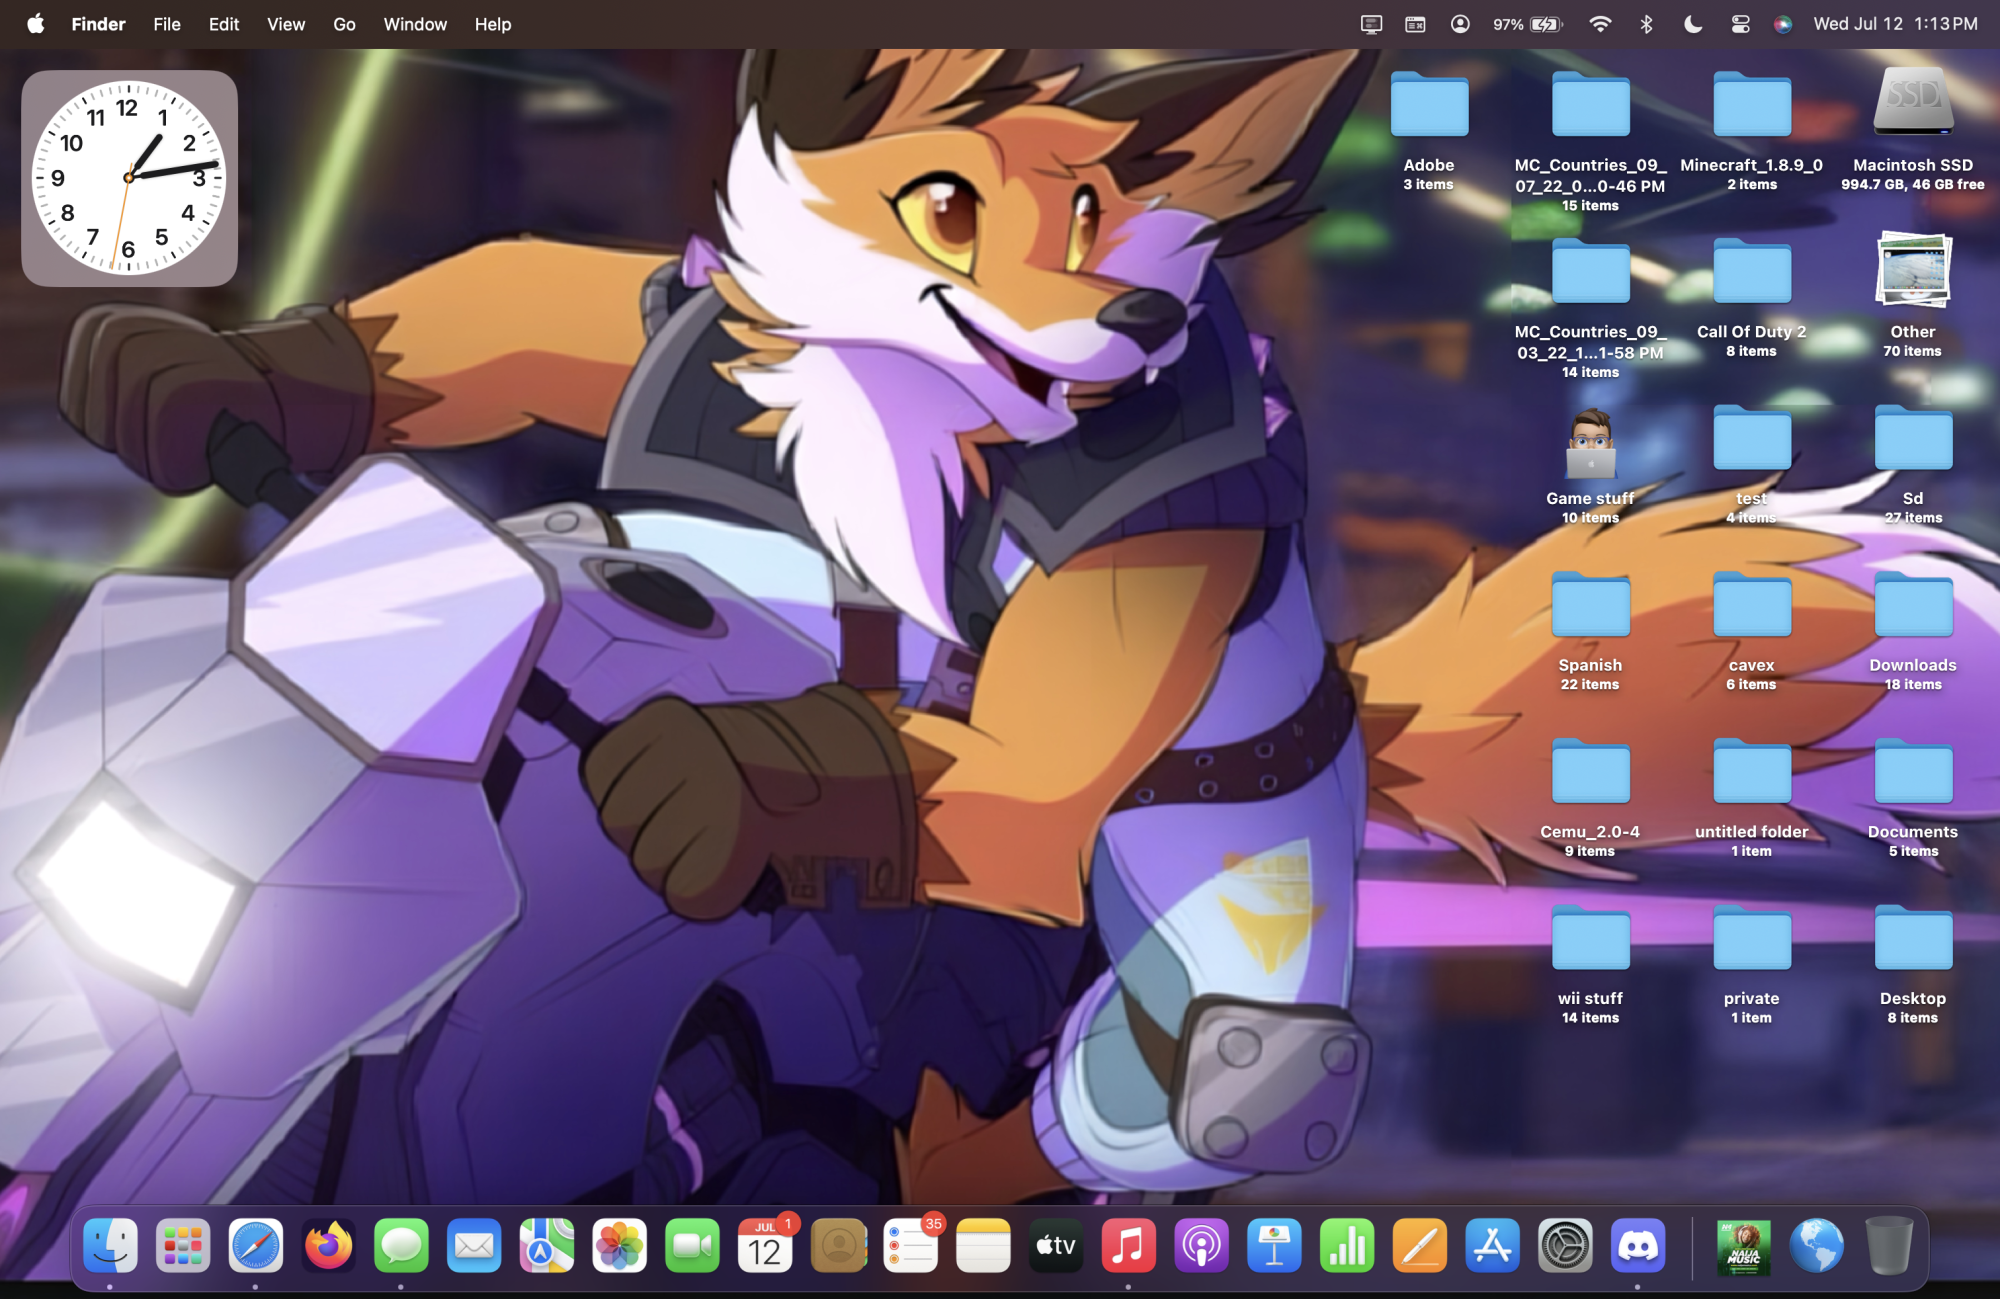Screen dimensions: 2000x1299
Task: Open Photos from the Dock
Action: [620, 1245]
